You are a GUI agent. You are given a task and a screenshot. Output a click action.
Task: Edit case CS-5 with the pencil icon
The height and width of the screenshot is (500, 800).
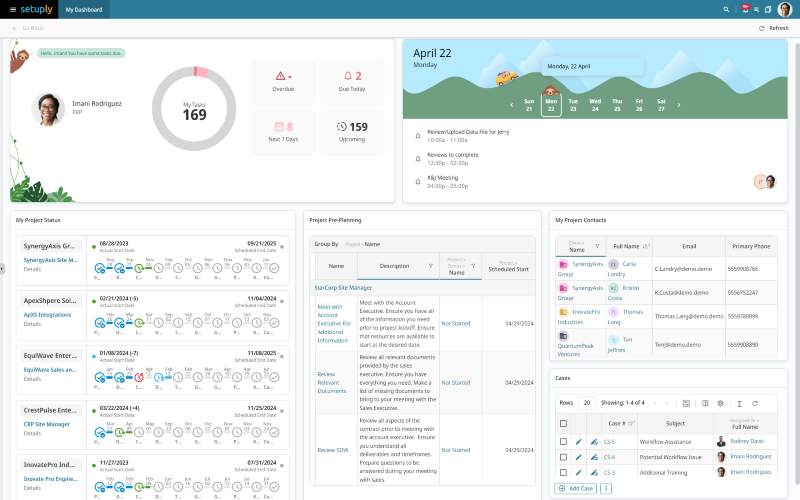pyautogui.click(x=579, y=442)
